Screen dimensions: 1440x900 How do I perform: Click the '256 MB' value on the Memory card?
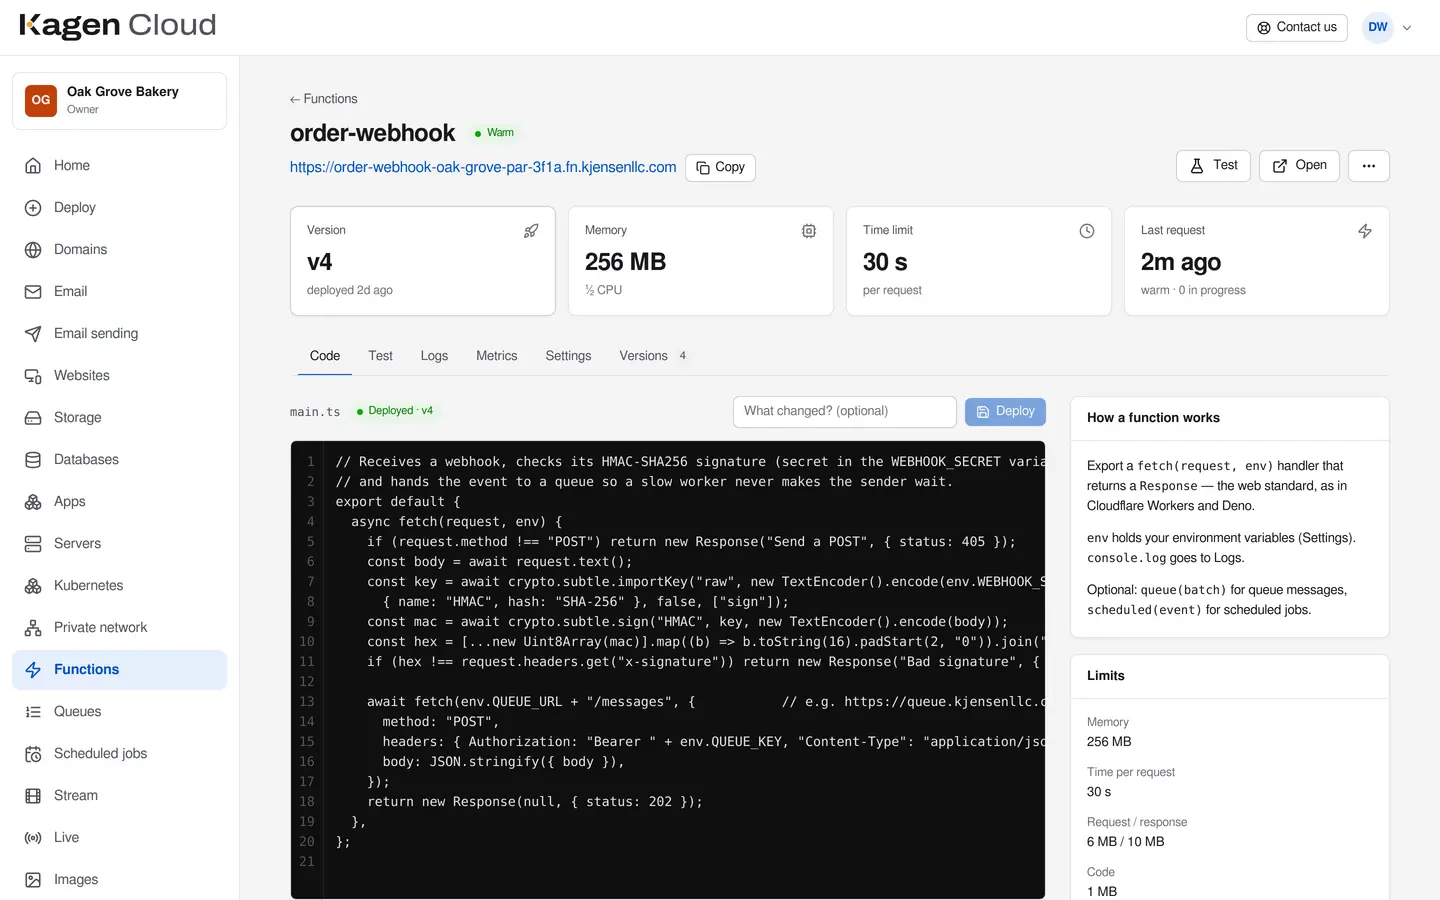point(625,262)
